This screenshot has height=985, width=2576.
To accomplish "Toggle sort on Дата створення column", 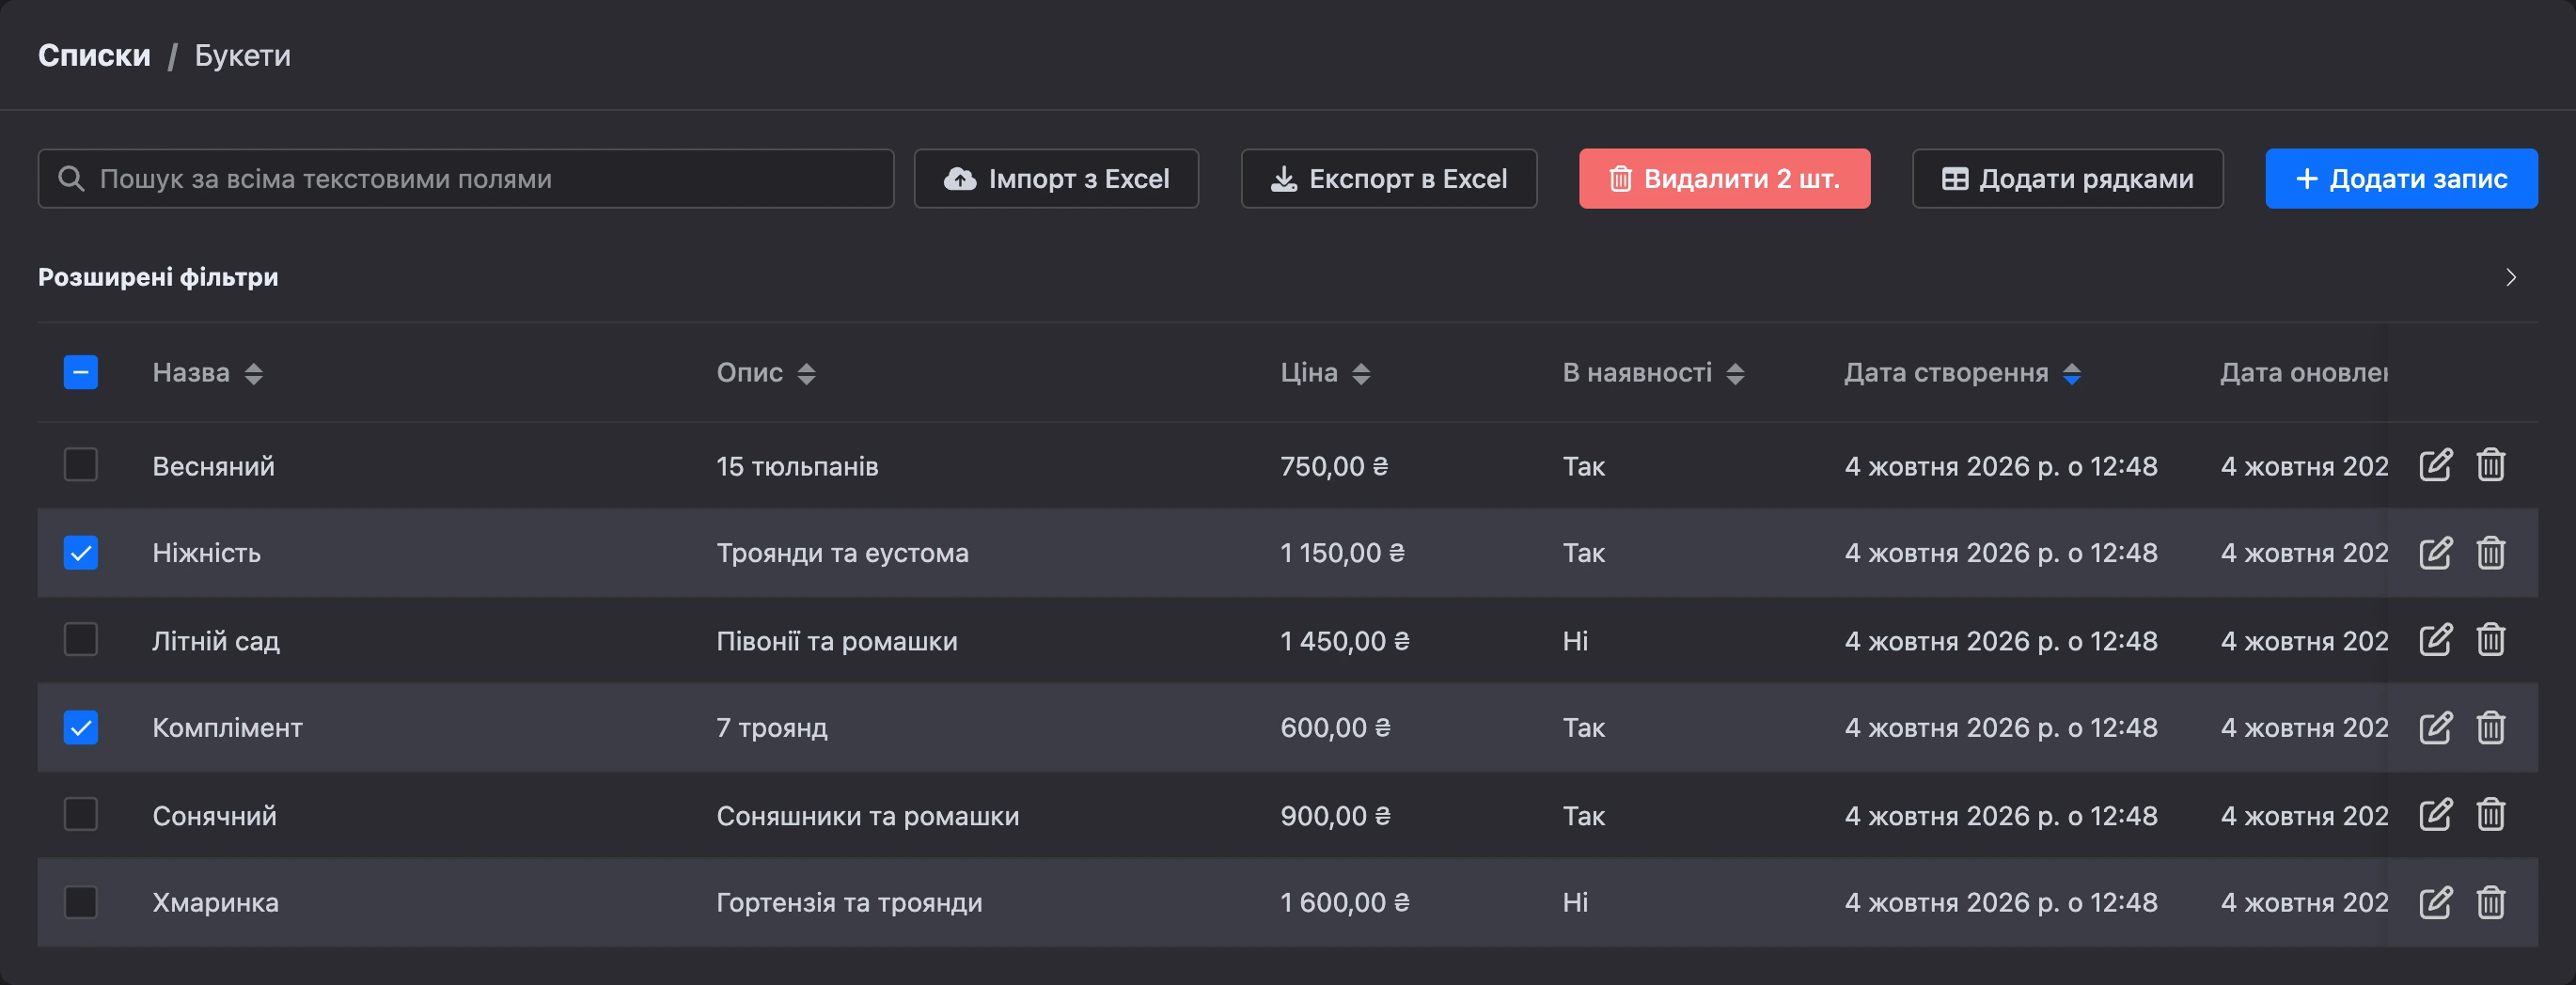I will pyautogui.click(x=2072, y=373).
